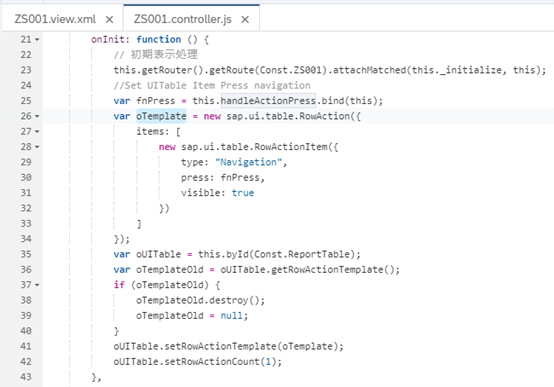Click the type: property on line 29
The image size is (554, 387).
(195, 162)
